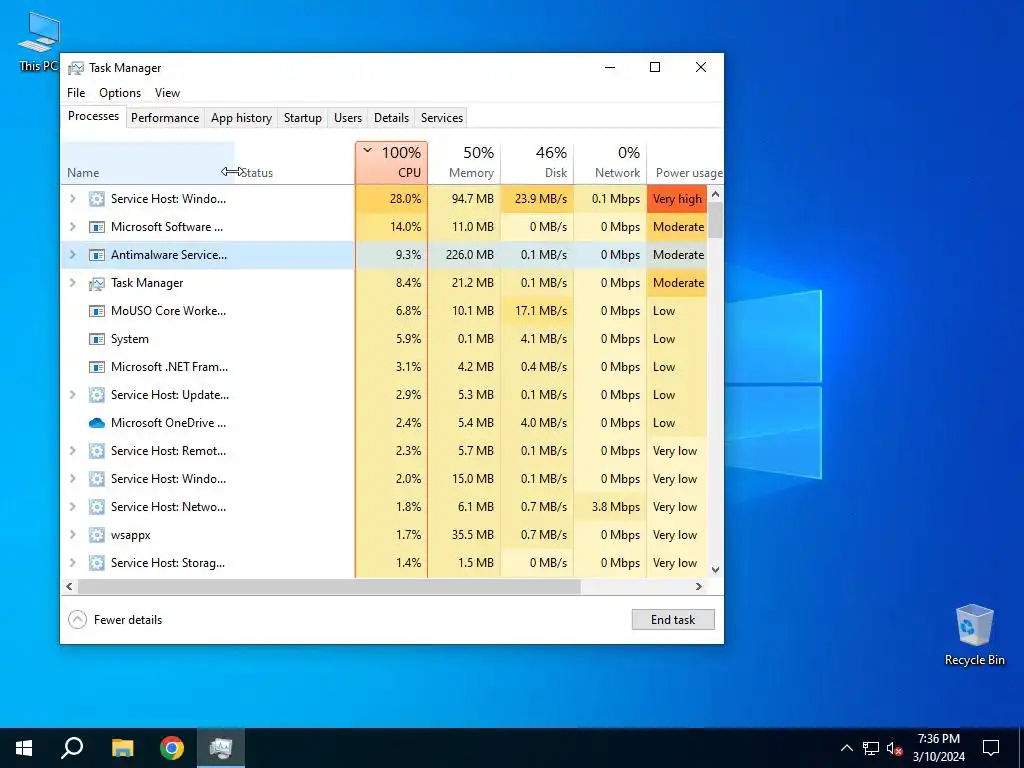1024x768 pixels.
Task: Sort by the CPU column header
Action: 391,163
